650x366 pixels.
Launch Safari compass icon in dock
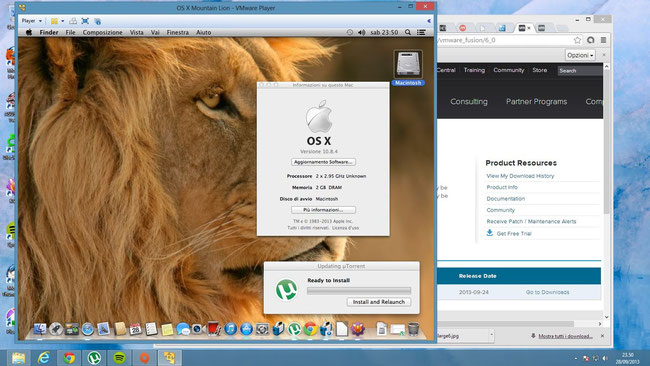87,329
